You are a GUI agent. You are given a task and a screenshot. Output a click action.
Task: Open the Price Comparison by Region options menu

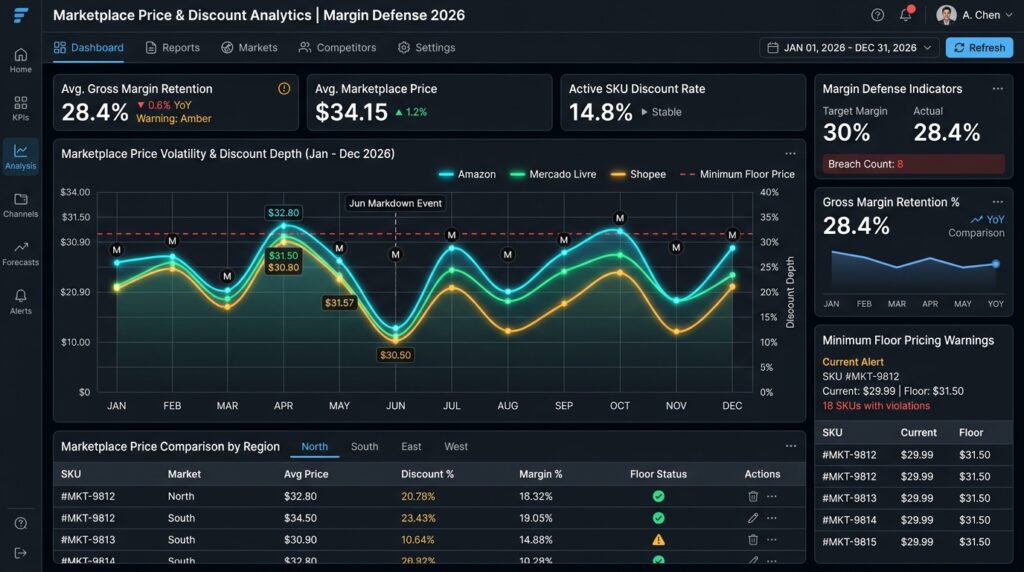click(x=791, y=446)
